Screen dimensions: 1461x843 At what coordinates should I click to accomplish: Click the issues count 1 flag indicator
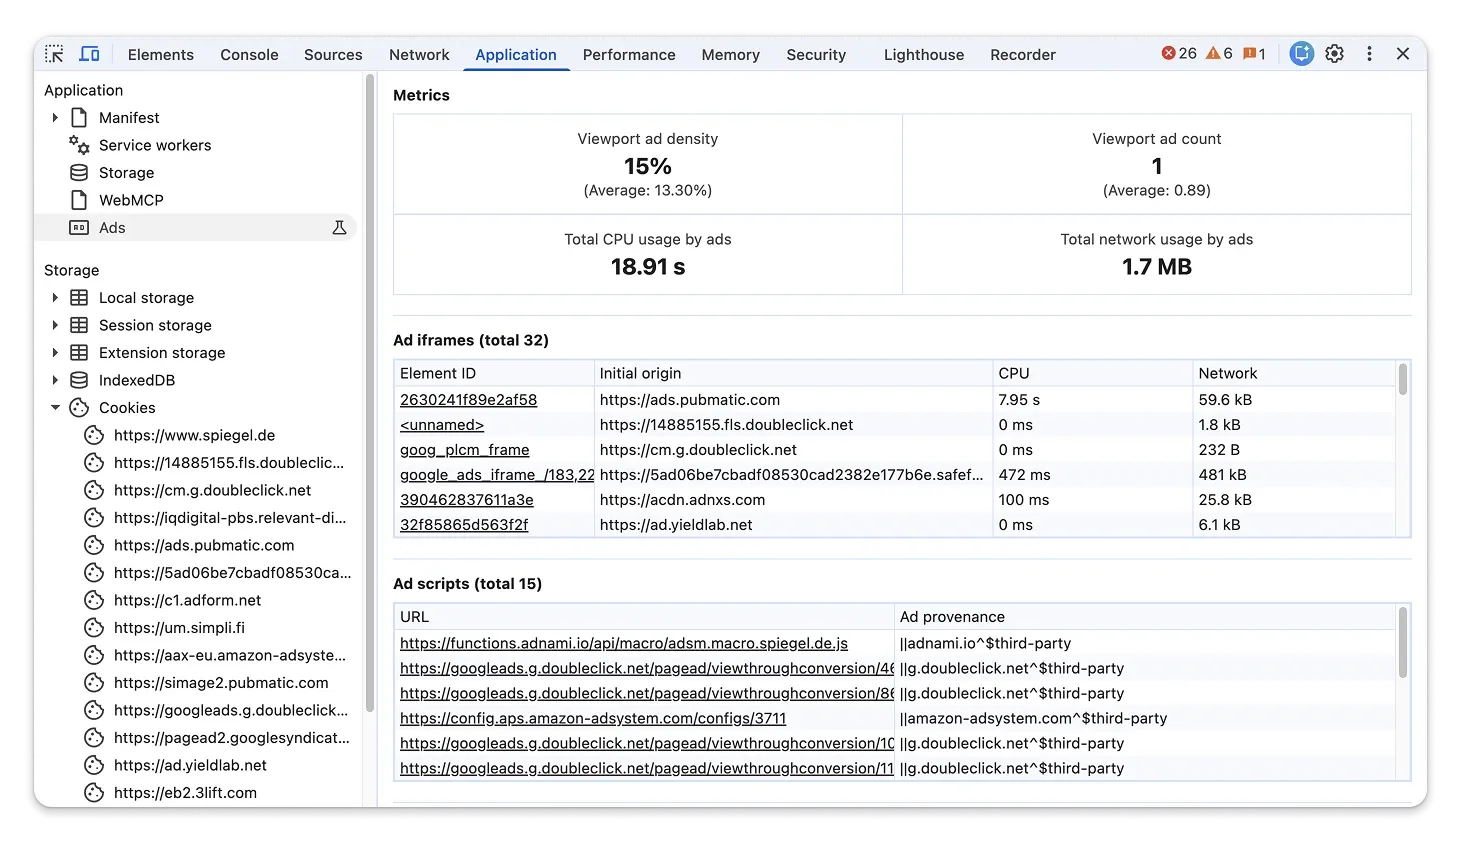pos(1254,54)
